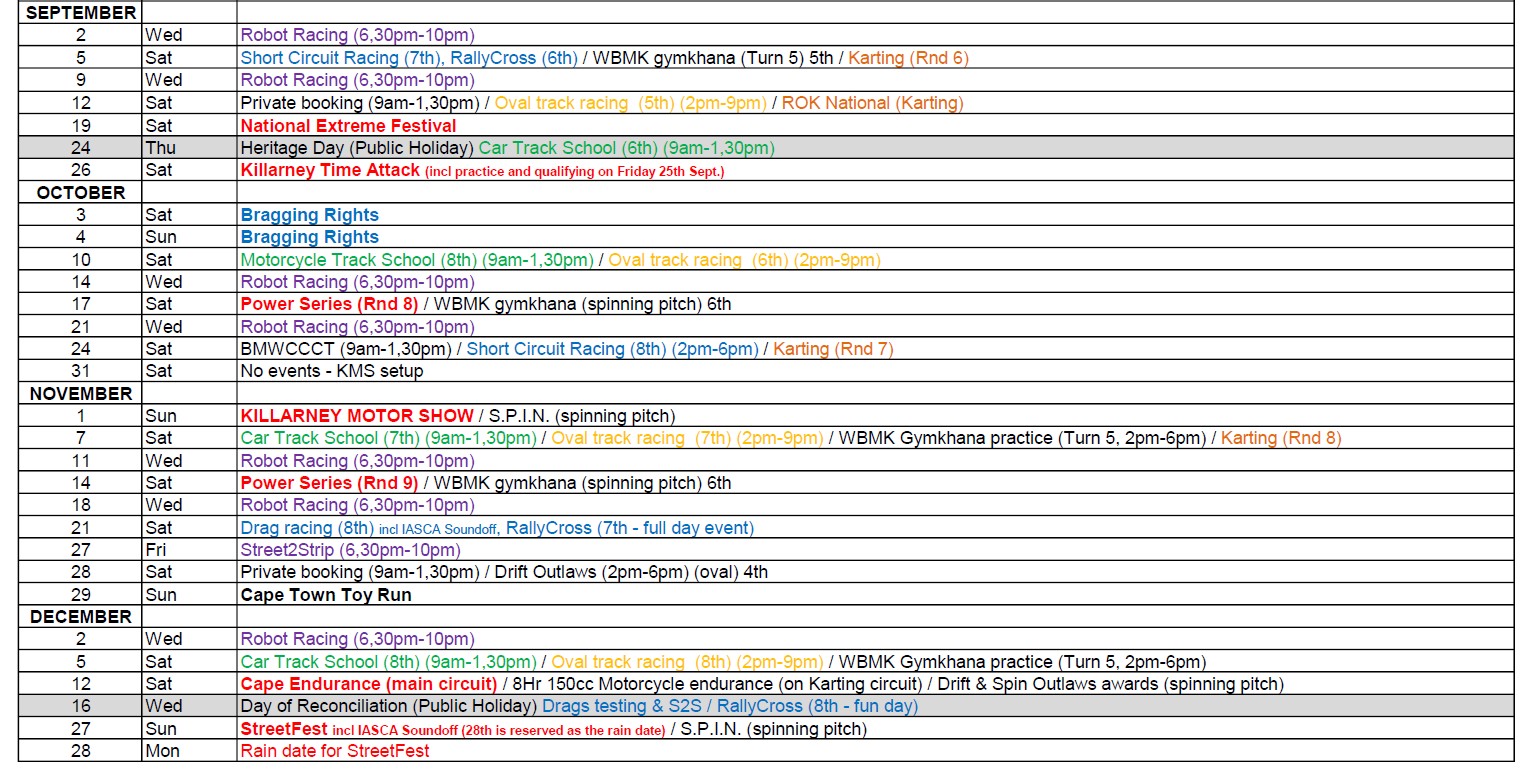Screen dimensions: 1532x782
Task: Click Bragging Rights on Saturday 3 October
Action: (x=309, y=215)
